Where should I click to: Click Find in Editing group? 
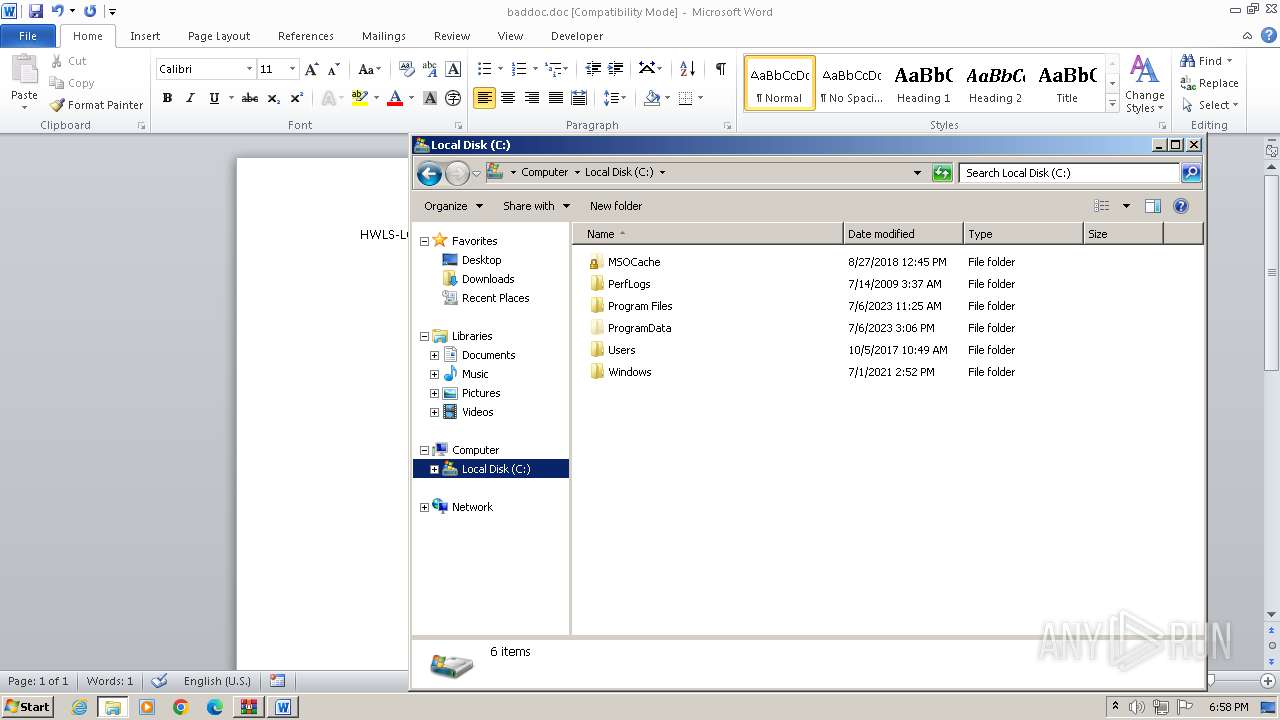(x=1206, y=61)
